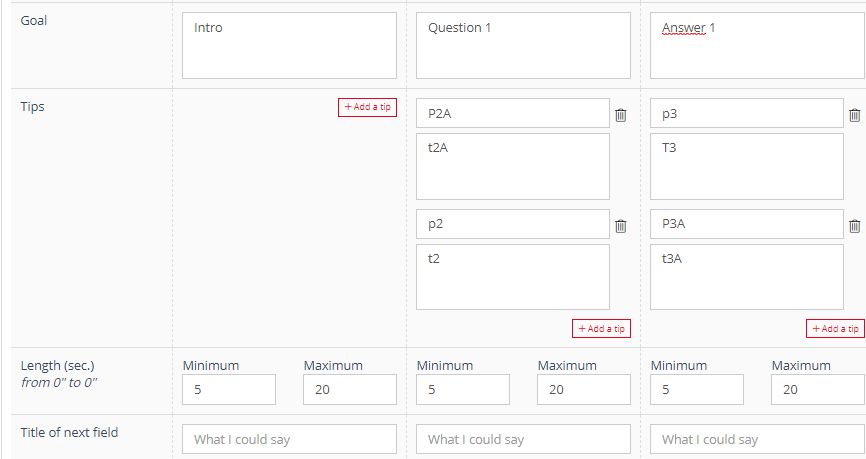The height and width of the screenshot is (459, 866).
Task: Delete the P2A tip with trash icon
Action: click(x=621, y=115)
